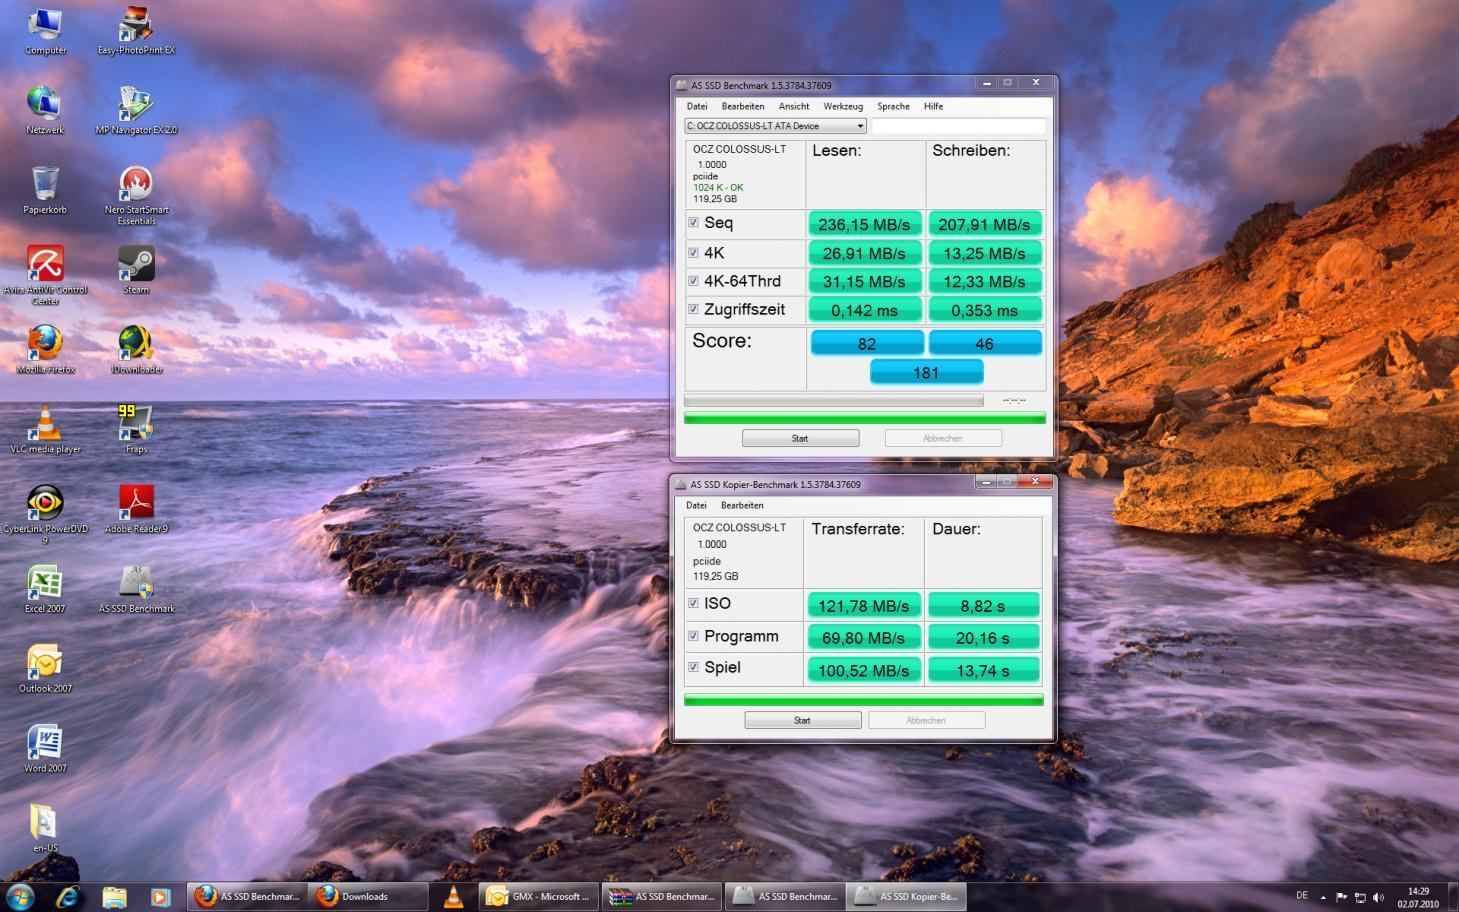Uncheck the Seq benchmark checkbox

pos(693,222)
